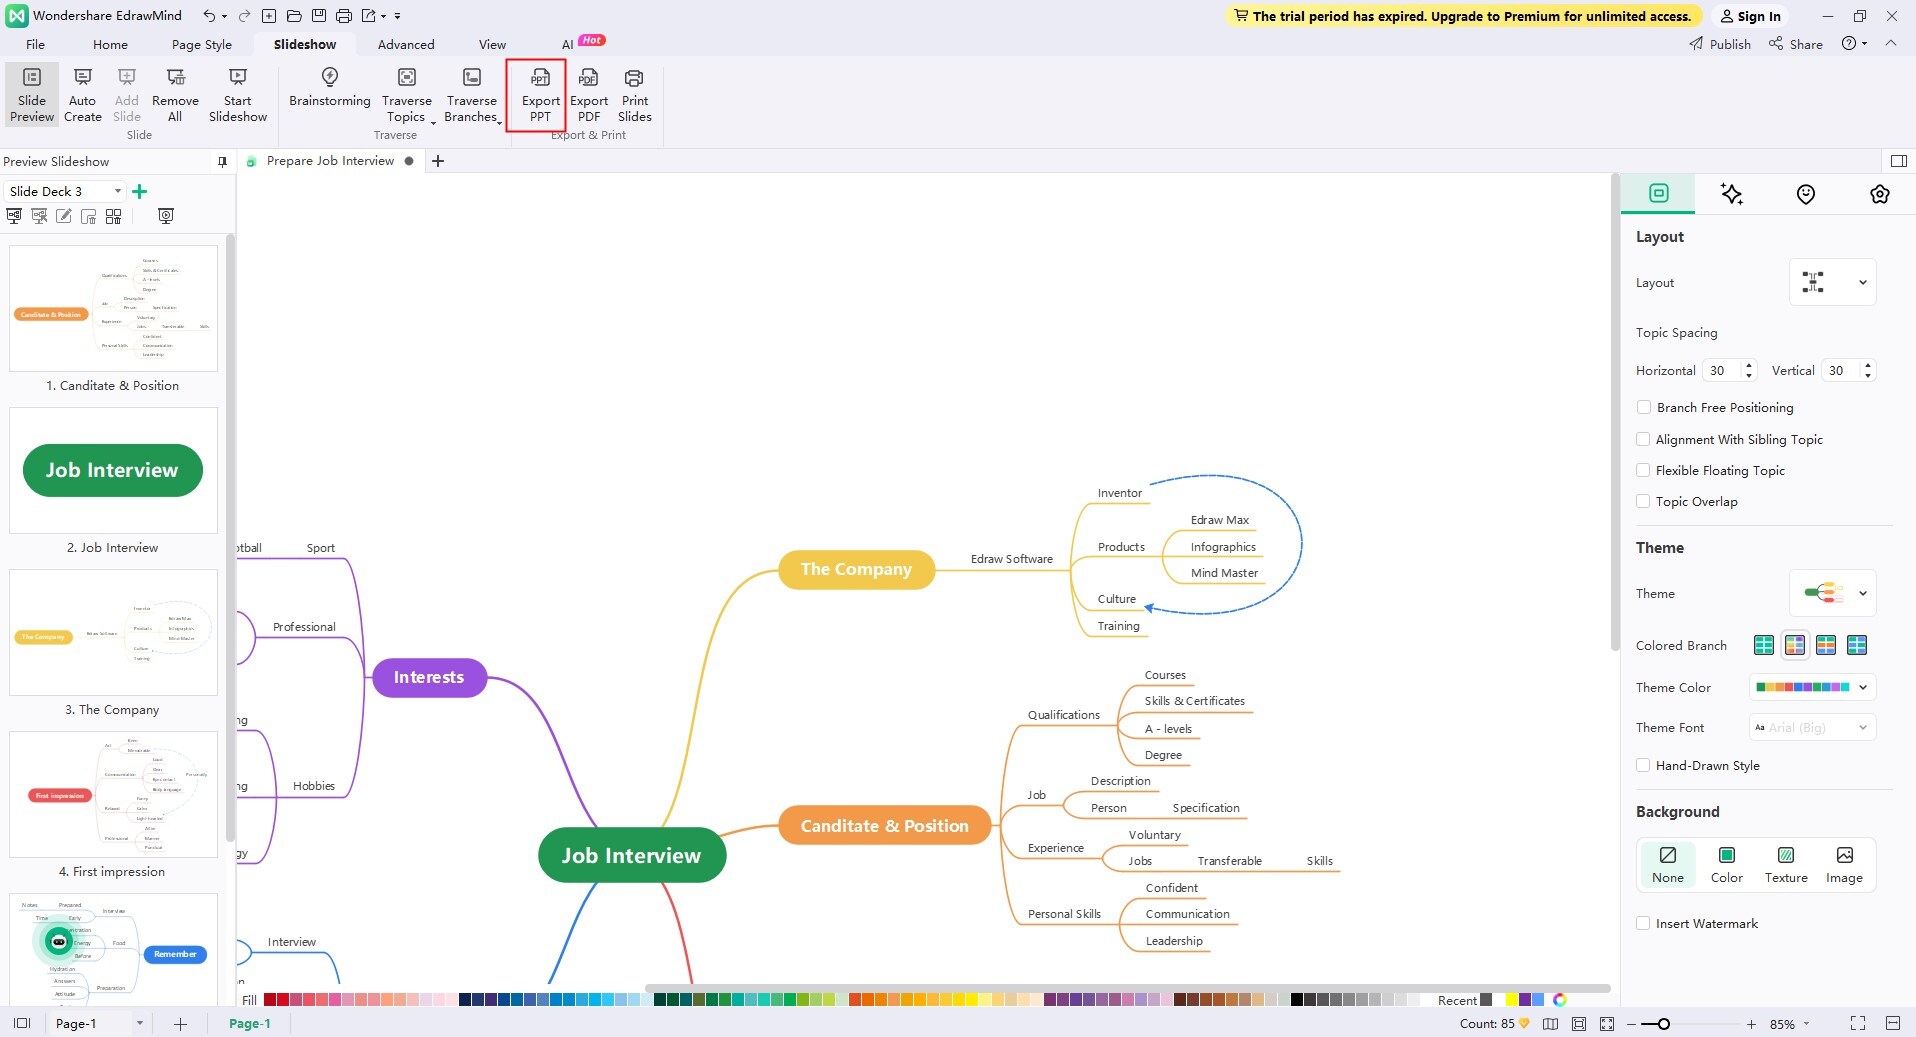Adjust the zoom slider handle
Screen dimensions: 1916x1037
point(1663,1024)
